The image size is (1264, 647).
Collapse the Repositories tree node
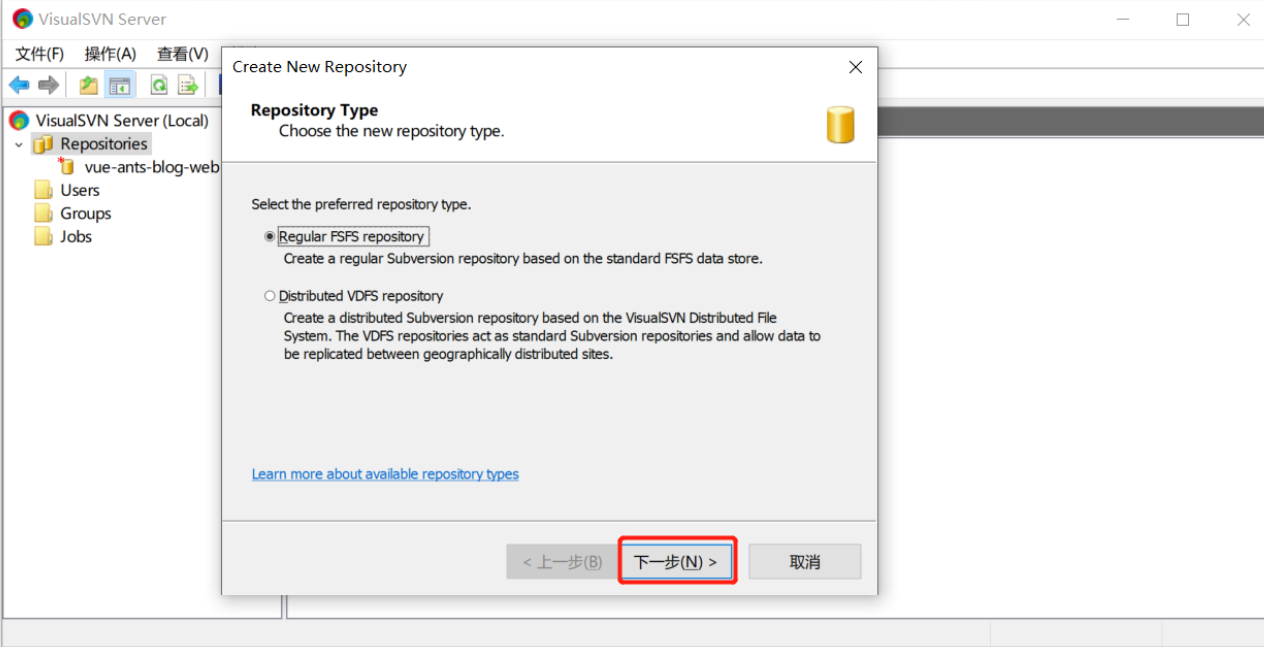pos(18,145)
